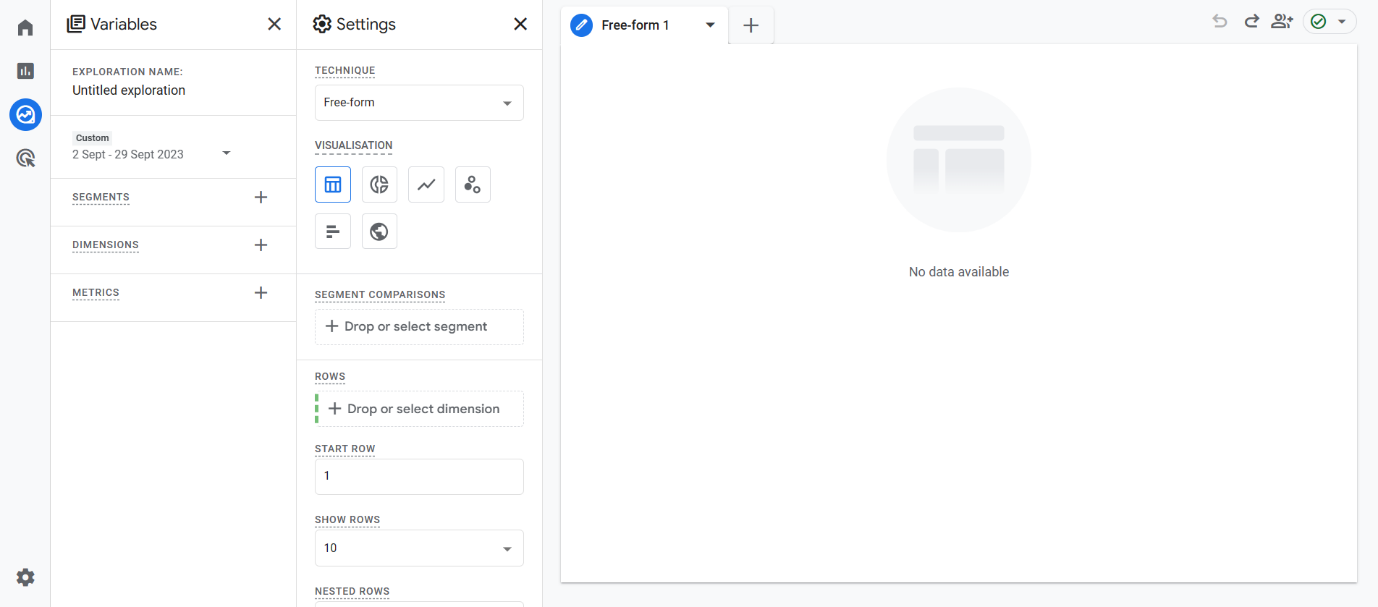Share exploration with the add-people icon
Screen dimensions: 1378x607
1281,21
